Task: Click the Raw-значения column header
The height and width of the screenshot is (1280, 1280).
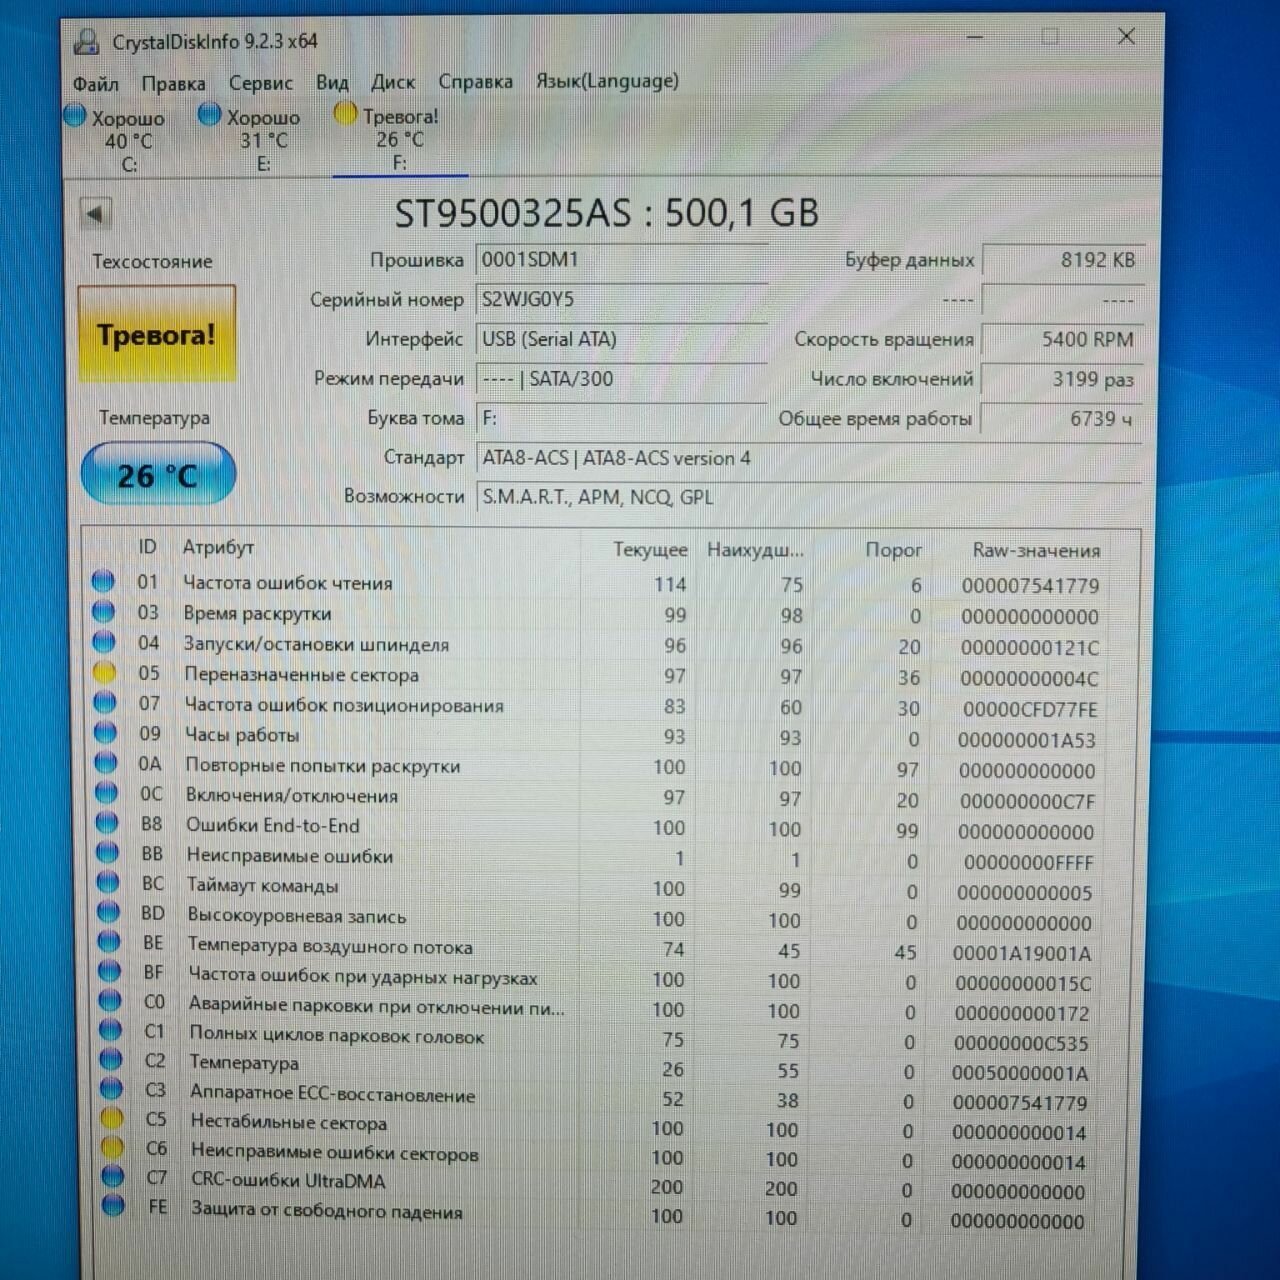Action: pyautogui.click(x=1036, y=550)
